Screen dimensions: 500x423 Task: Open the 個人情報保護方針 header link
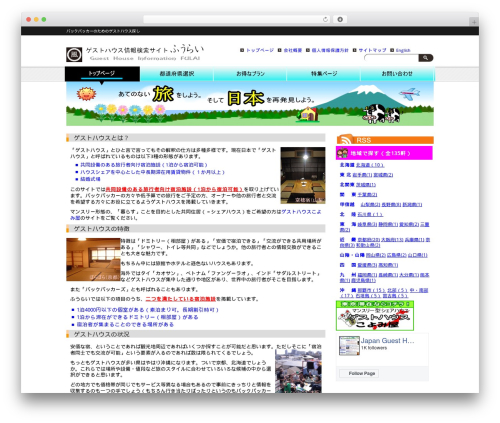coord(330,50)
